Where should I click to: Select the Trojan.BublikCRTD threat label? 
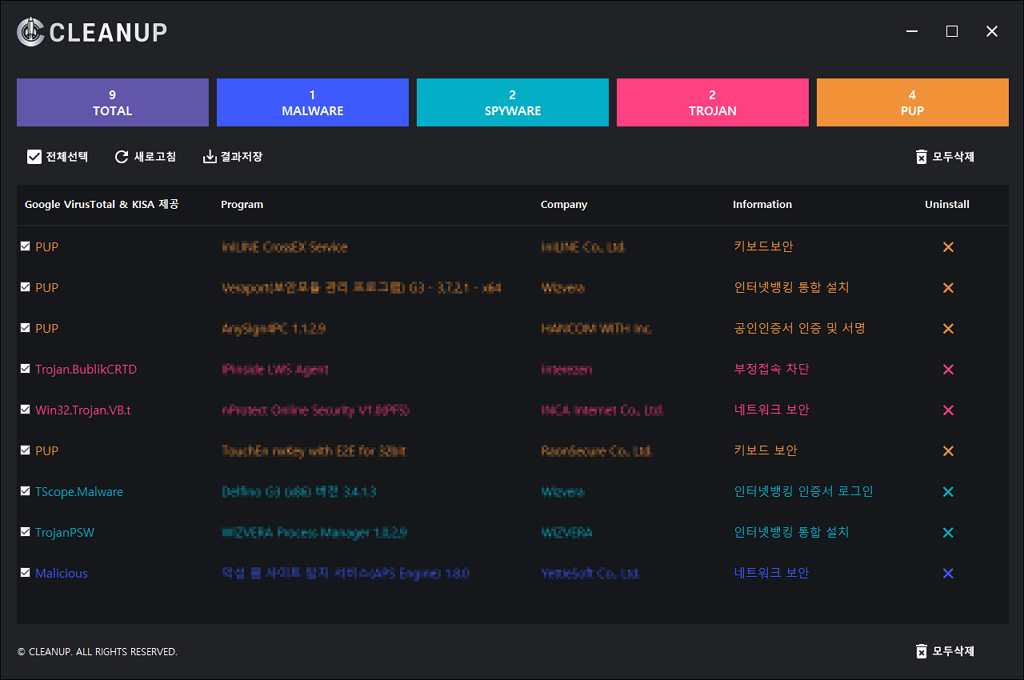86,369
